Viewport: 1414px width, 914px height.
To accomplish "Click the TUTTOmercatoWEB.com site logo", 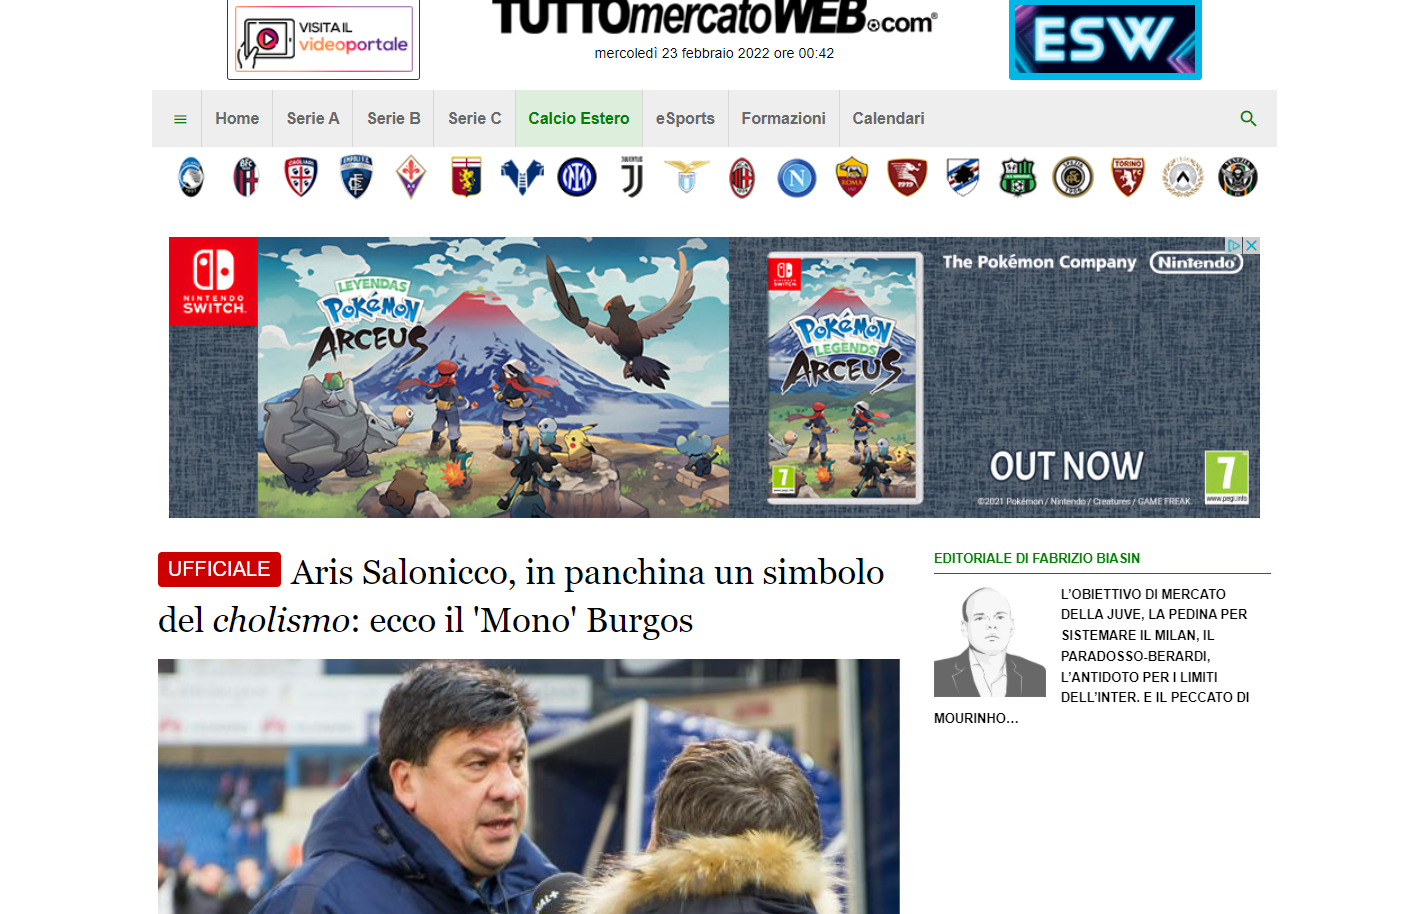I will [x=714, y=17].
